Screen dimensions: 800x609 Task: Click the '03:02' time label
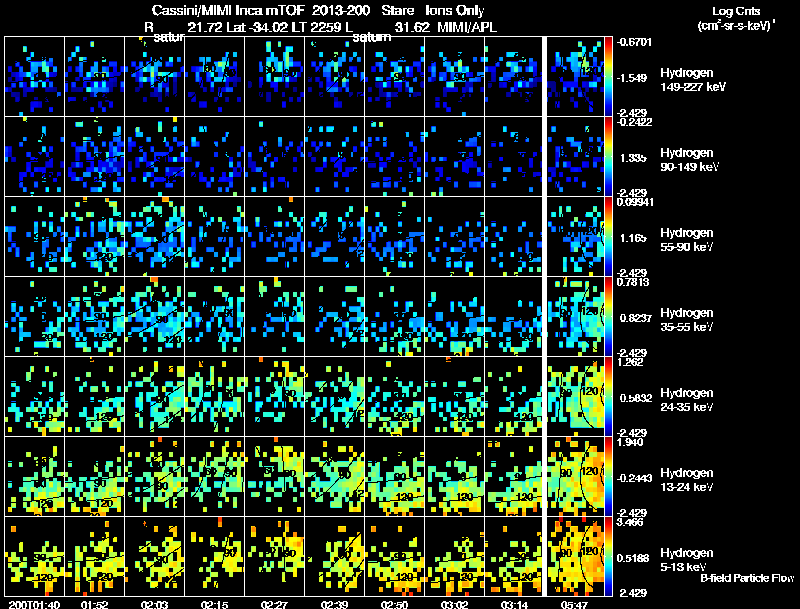pos(454,604)
